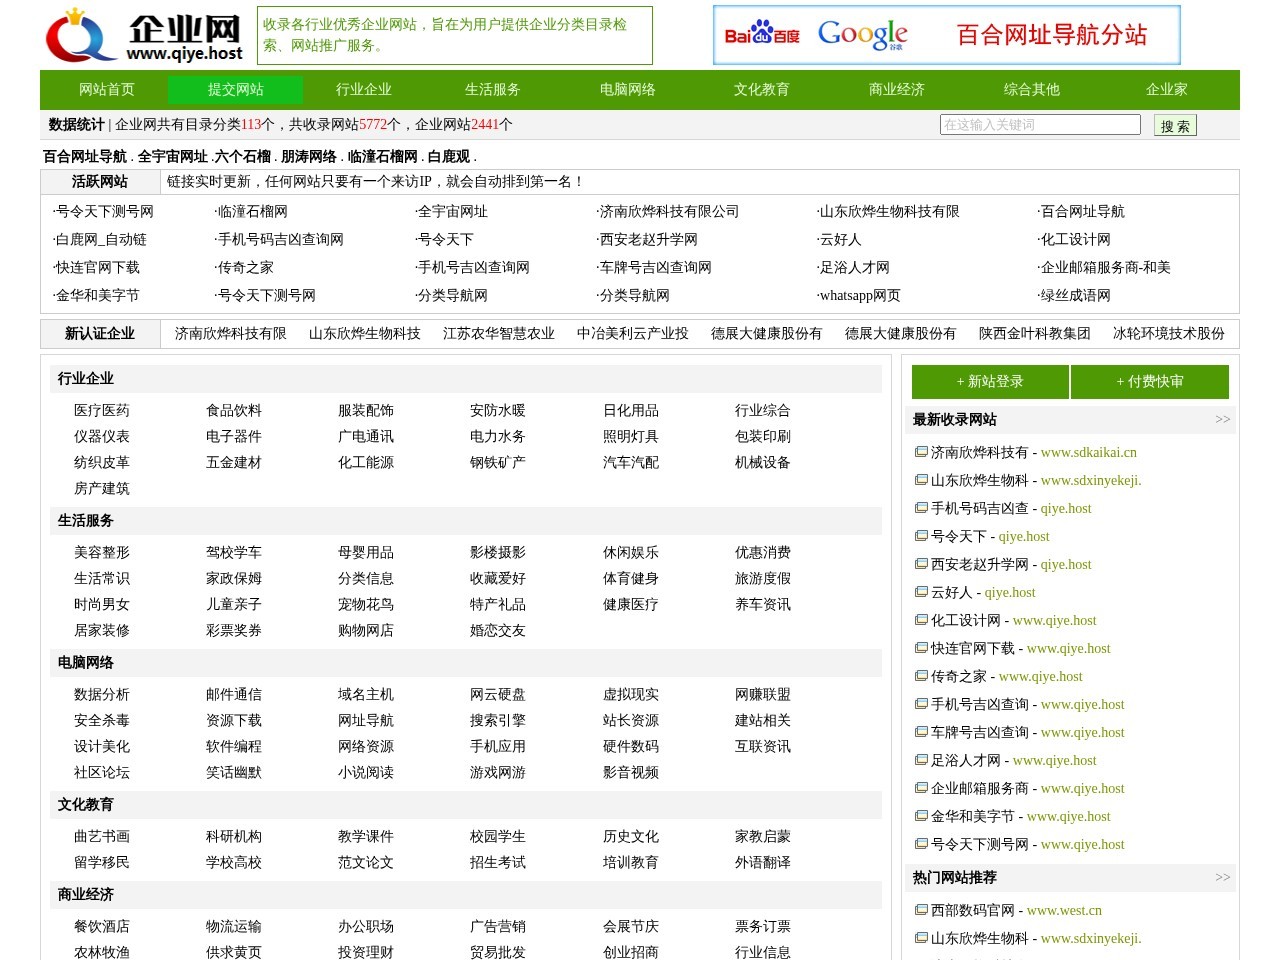Open the 提交网站 navigation tab

(x=235, y=90)
